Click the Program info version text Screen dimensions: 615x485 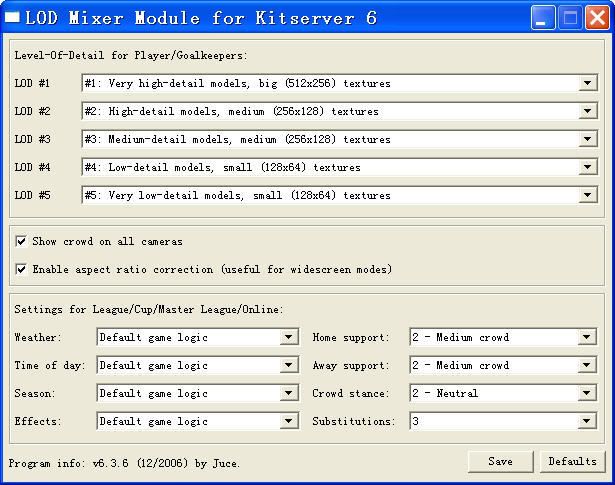124,463
